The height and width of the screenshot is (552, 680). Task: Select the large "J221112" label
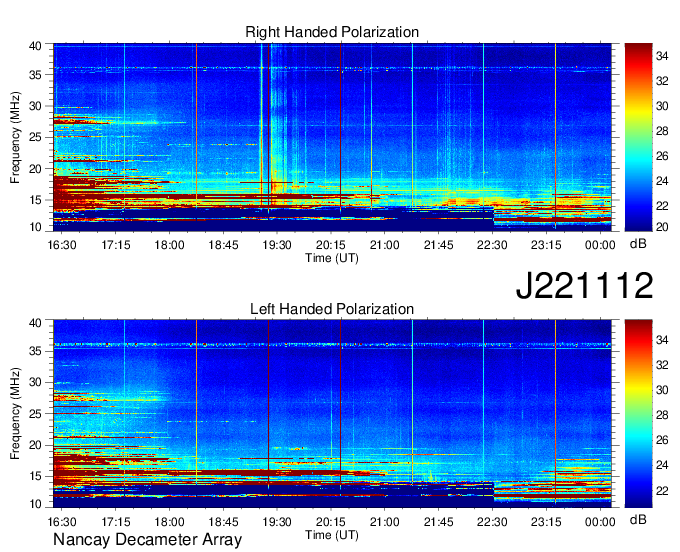click(x=584, y=286)
